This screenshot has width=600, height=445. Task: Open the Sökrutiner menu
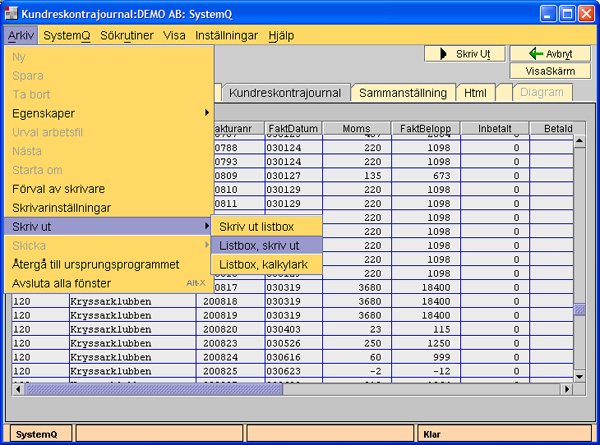pyautogui.click(x=128, y=35)
